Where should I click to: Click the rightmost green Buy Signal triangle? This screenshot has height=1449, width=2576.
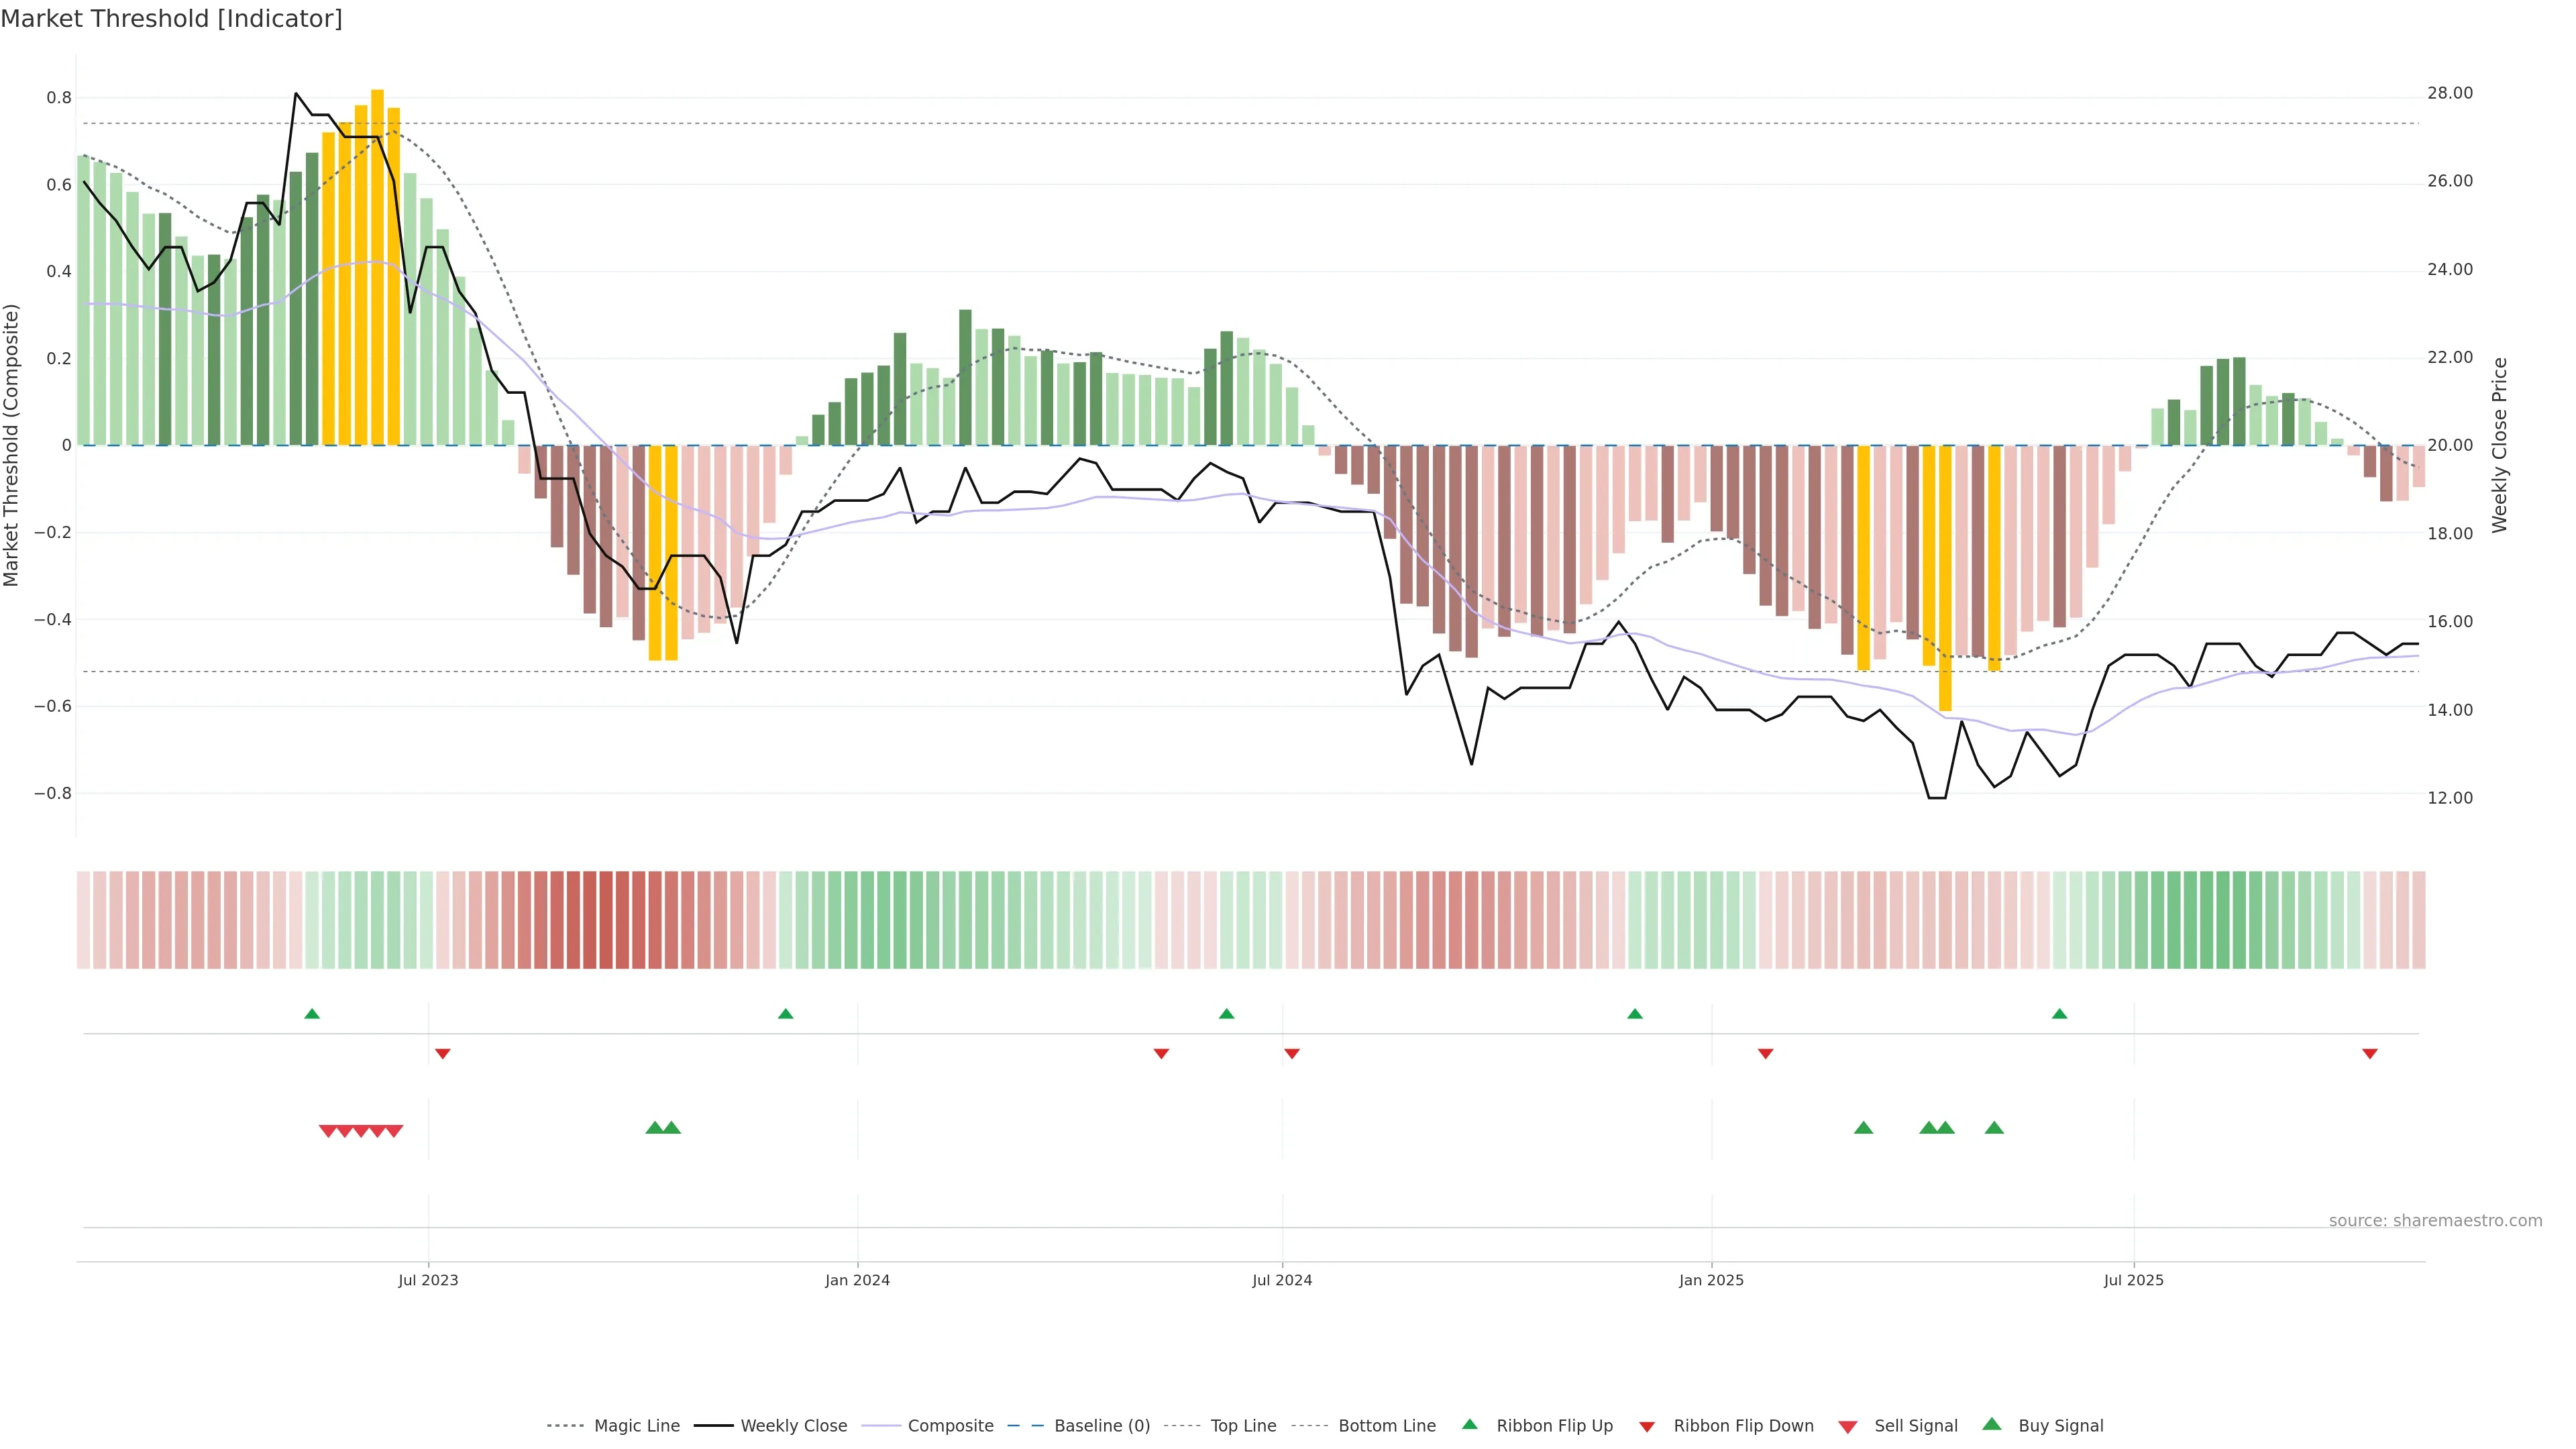pyautogui.click(x=1994, y=1128)
